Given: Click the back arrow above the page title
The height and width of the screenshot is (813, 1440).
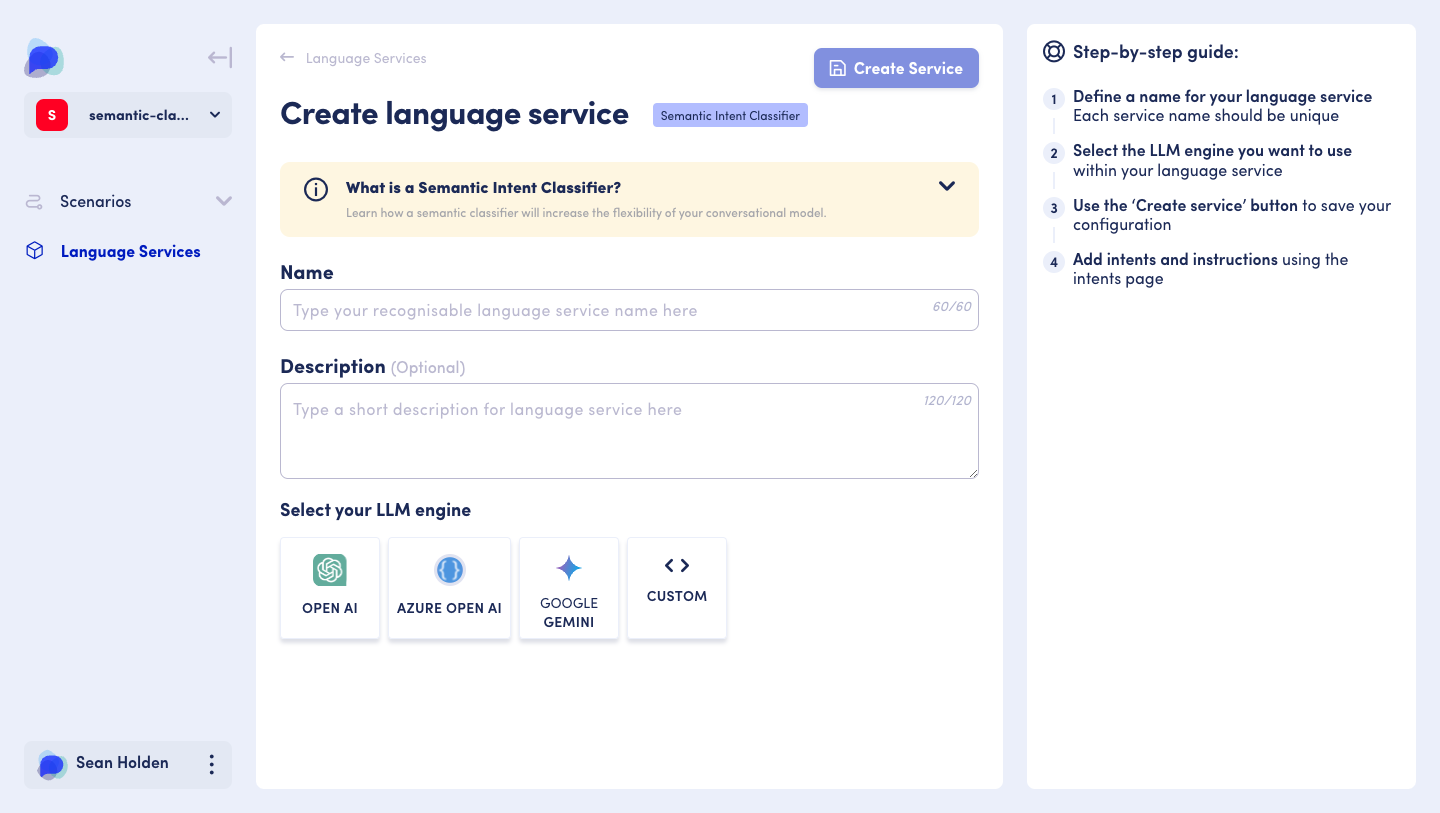Looking at the screenshot, I should pyautogui.click(x=287, y=58).
